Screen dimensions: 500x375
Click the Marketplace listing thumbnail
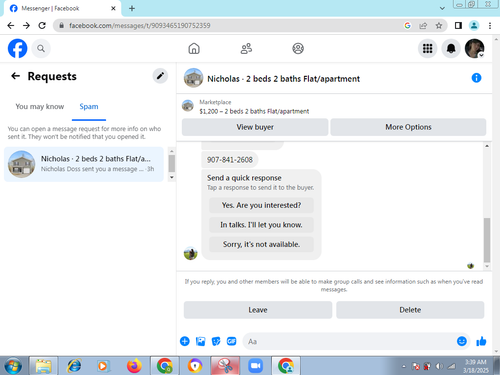pos(188,106)
